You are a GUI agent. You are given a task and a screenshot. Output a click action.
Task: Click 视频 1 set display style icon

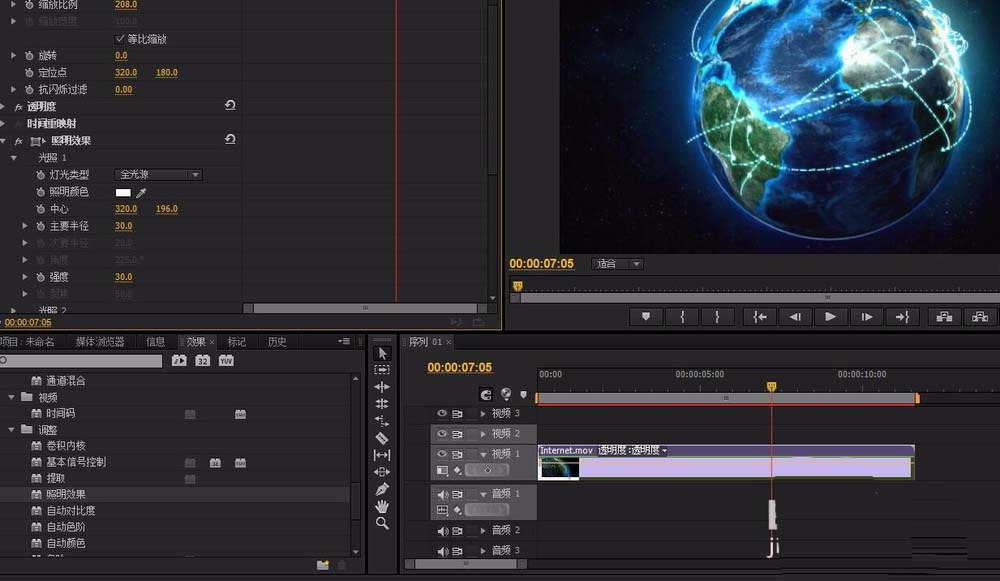tap(442, 471)
